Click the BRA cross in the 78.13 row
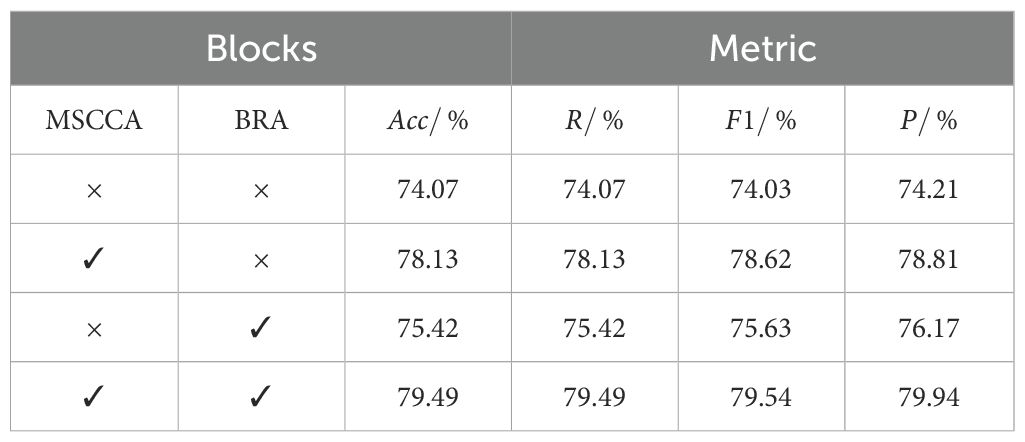The height and width of the screenshot is (442, 1025). click(x=261, y=260)
